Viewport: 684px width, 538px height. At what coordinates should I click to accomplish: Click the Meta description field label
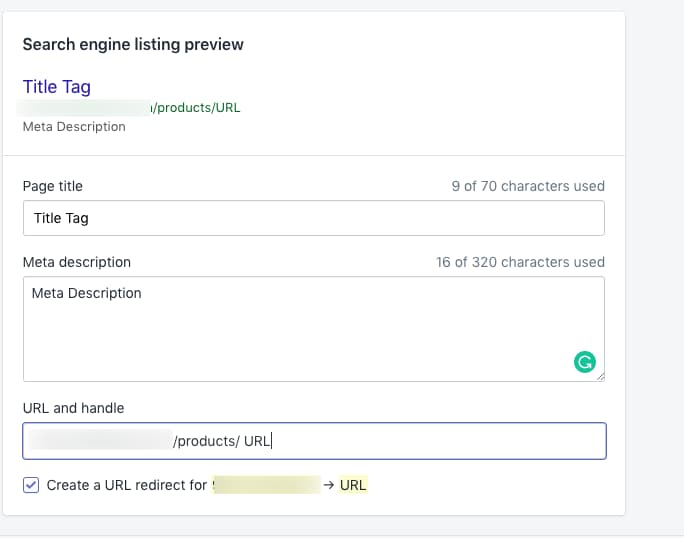tap(77, 262)
